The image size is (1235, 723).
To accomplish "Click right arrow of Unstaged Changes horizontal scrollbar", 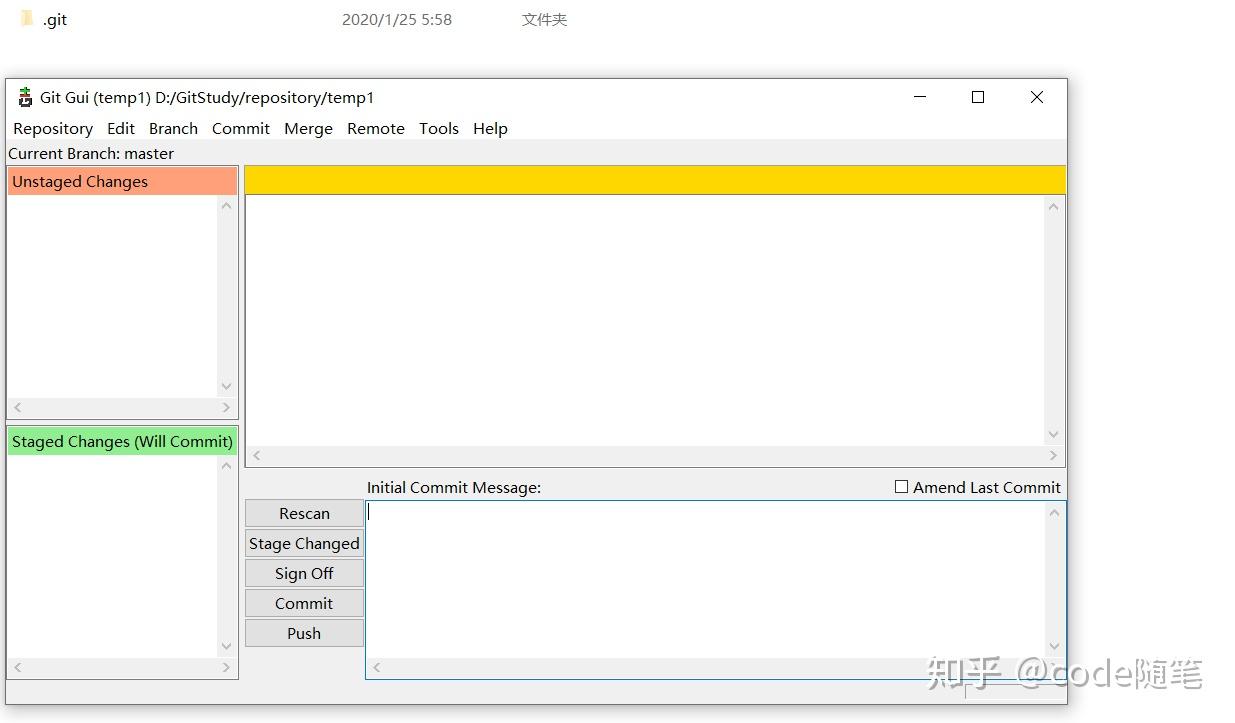I will [x=226, y=407].
